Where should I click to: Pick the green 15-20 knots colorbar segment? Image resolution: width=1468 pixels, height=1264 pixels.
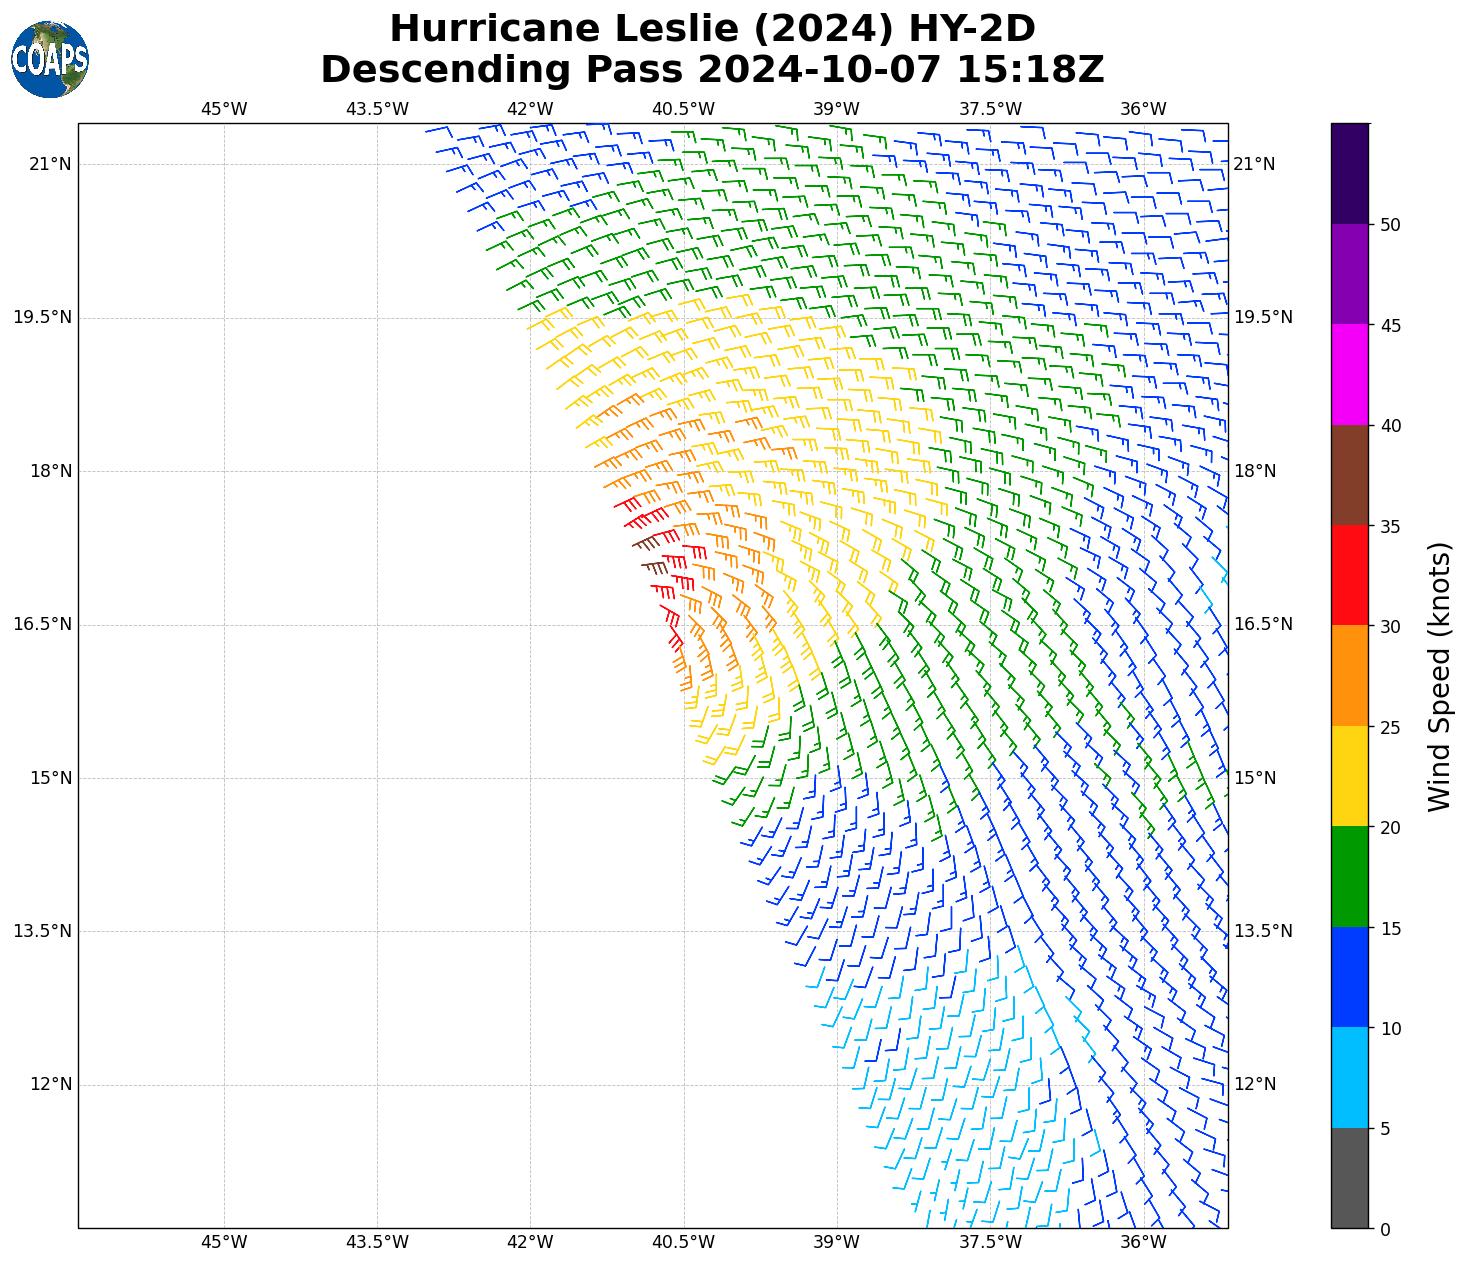click(x=1349, y=877)
